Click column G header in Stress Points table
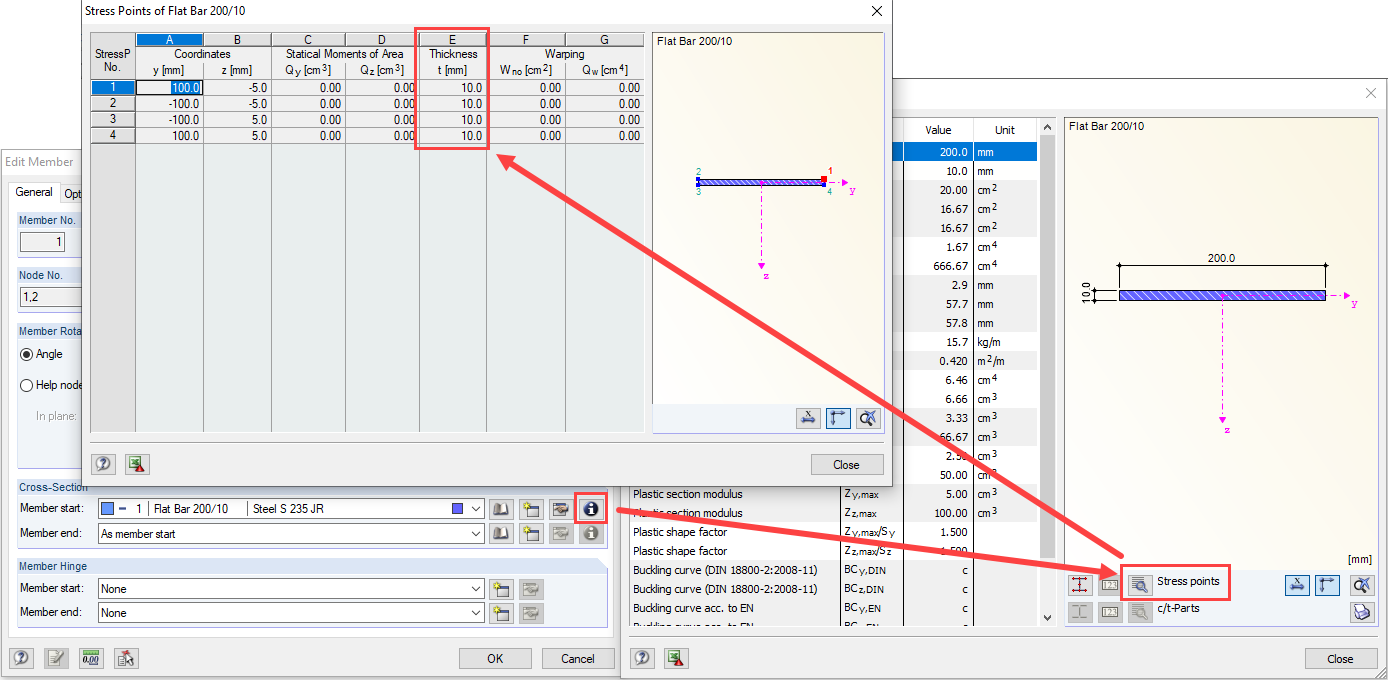Screen dimensions: 1388x680 coord(604,39)
